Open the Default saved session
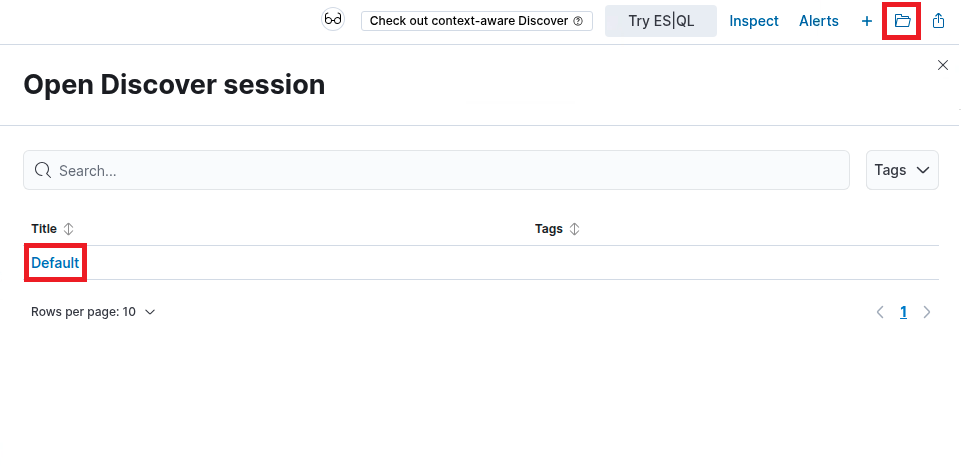Screen dimensions: 961x466 [55, 263]
